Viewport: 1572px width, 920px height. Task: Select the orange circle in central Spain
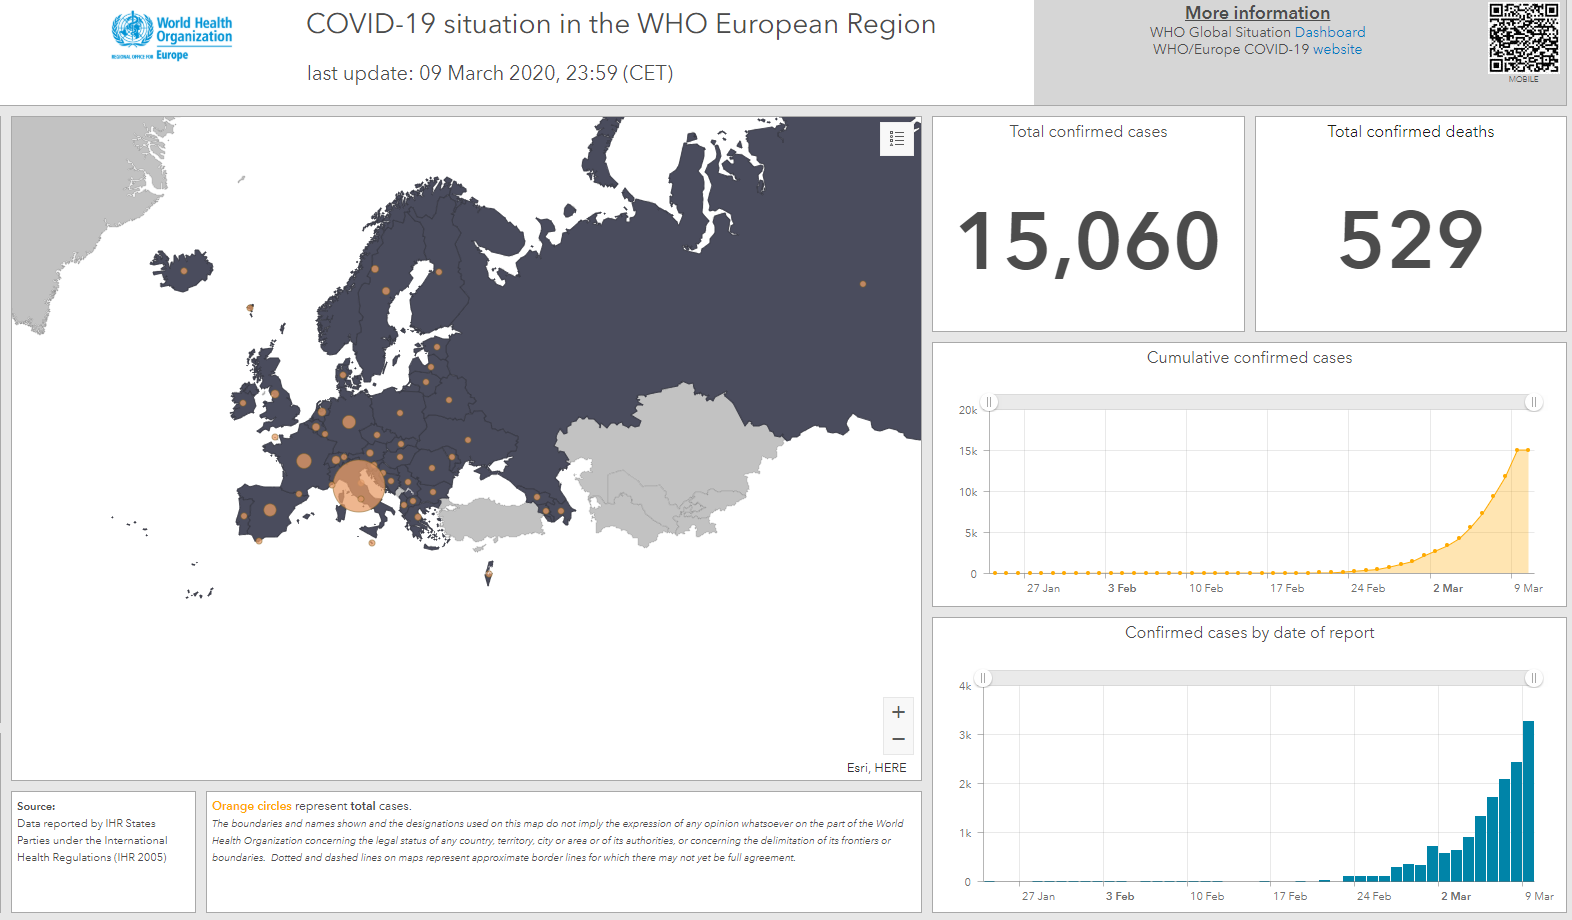tap(270, 510)
